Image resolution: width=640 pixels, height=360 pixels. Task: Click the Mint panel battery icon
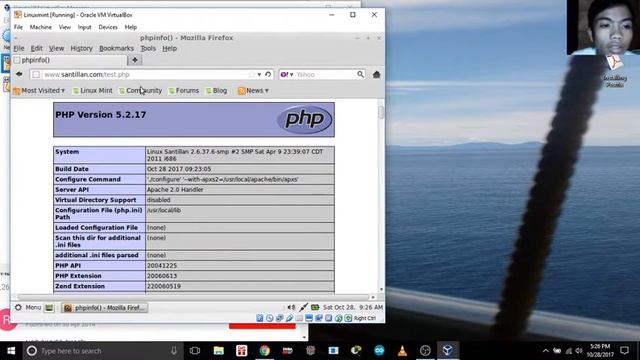[x=315, y=307]
